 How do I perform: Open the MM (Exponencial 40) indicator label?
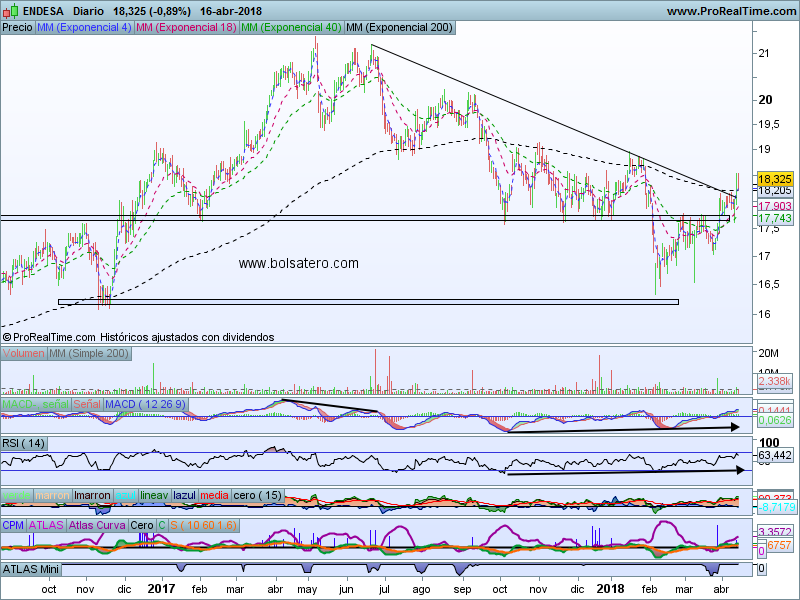click(x=290, y=28)
